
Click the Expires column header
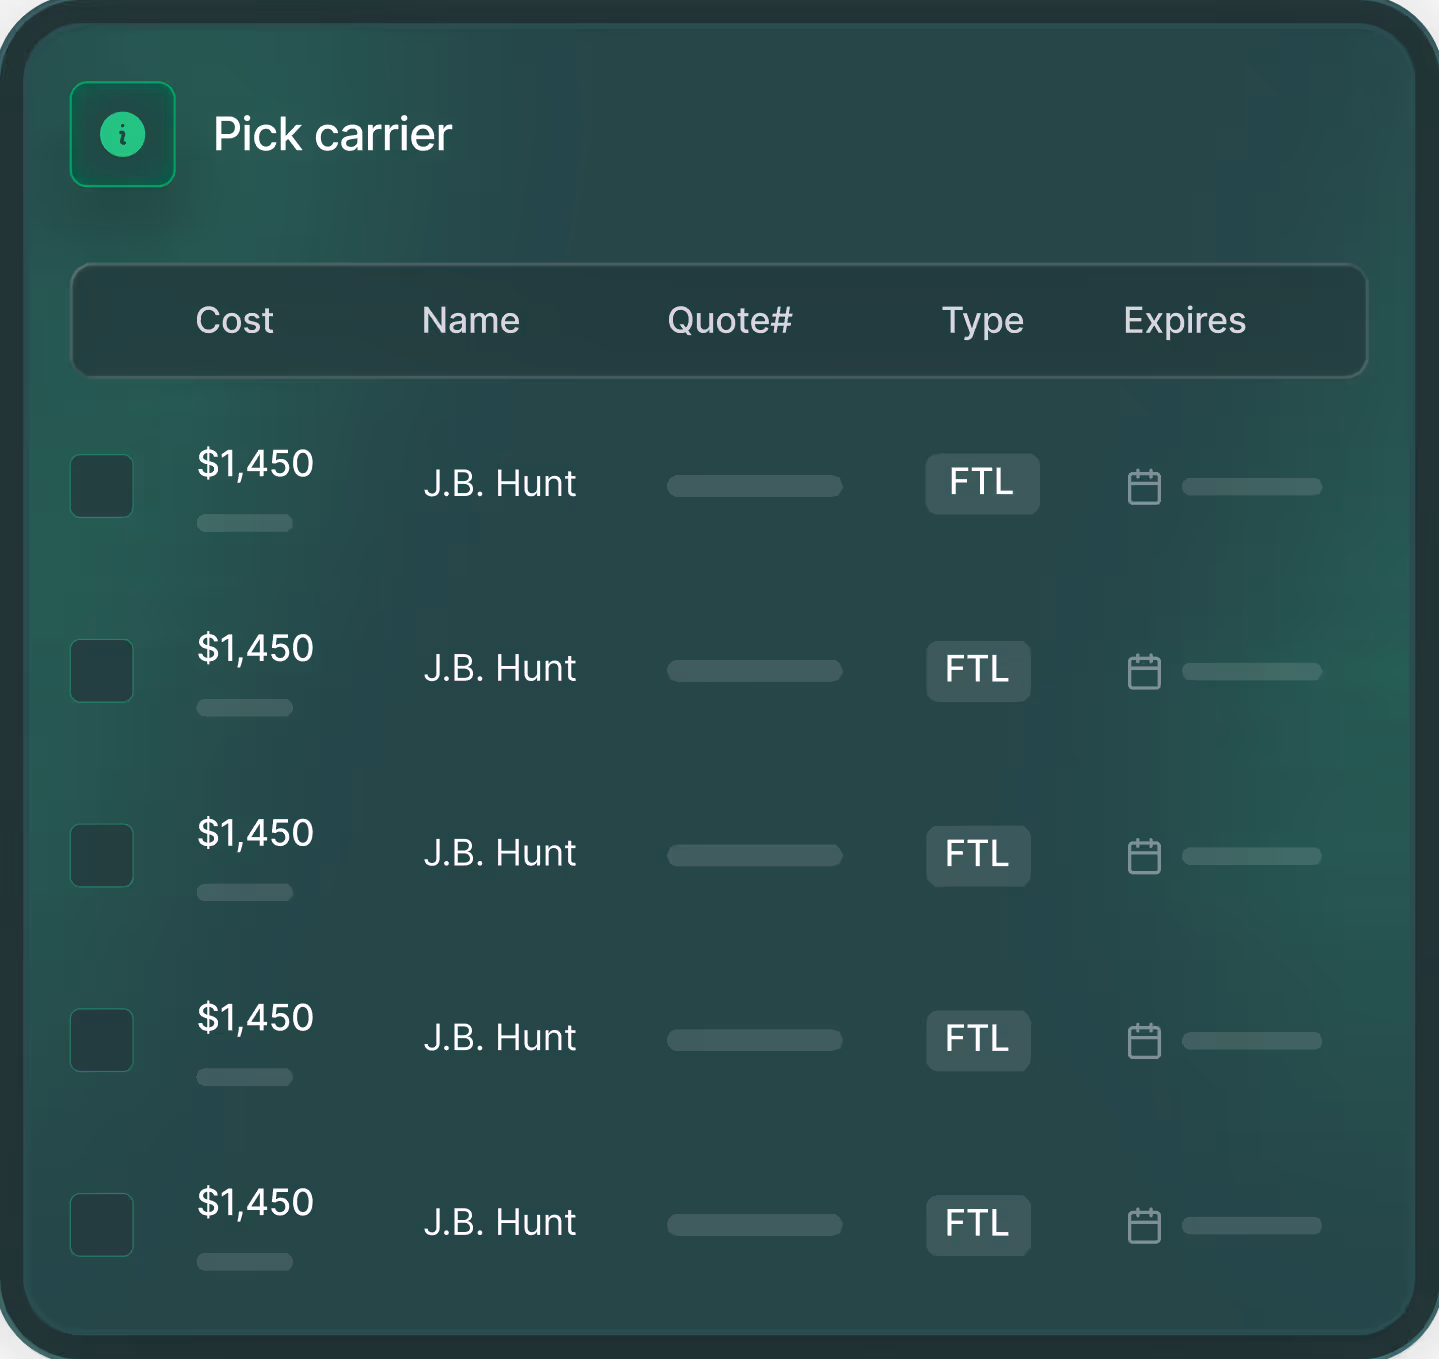[x=1184, y=320]
